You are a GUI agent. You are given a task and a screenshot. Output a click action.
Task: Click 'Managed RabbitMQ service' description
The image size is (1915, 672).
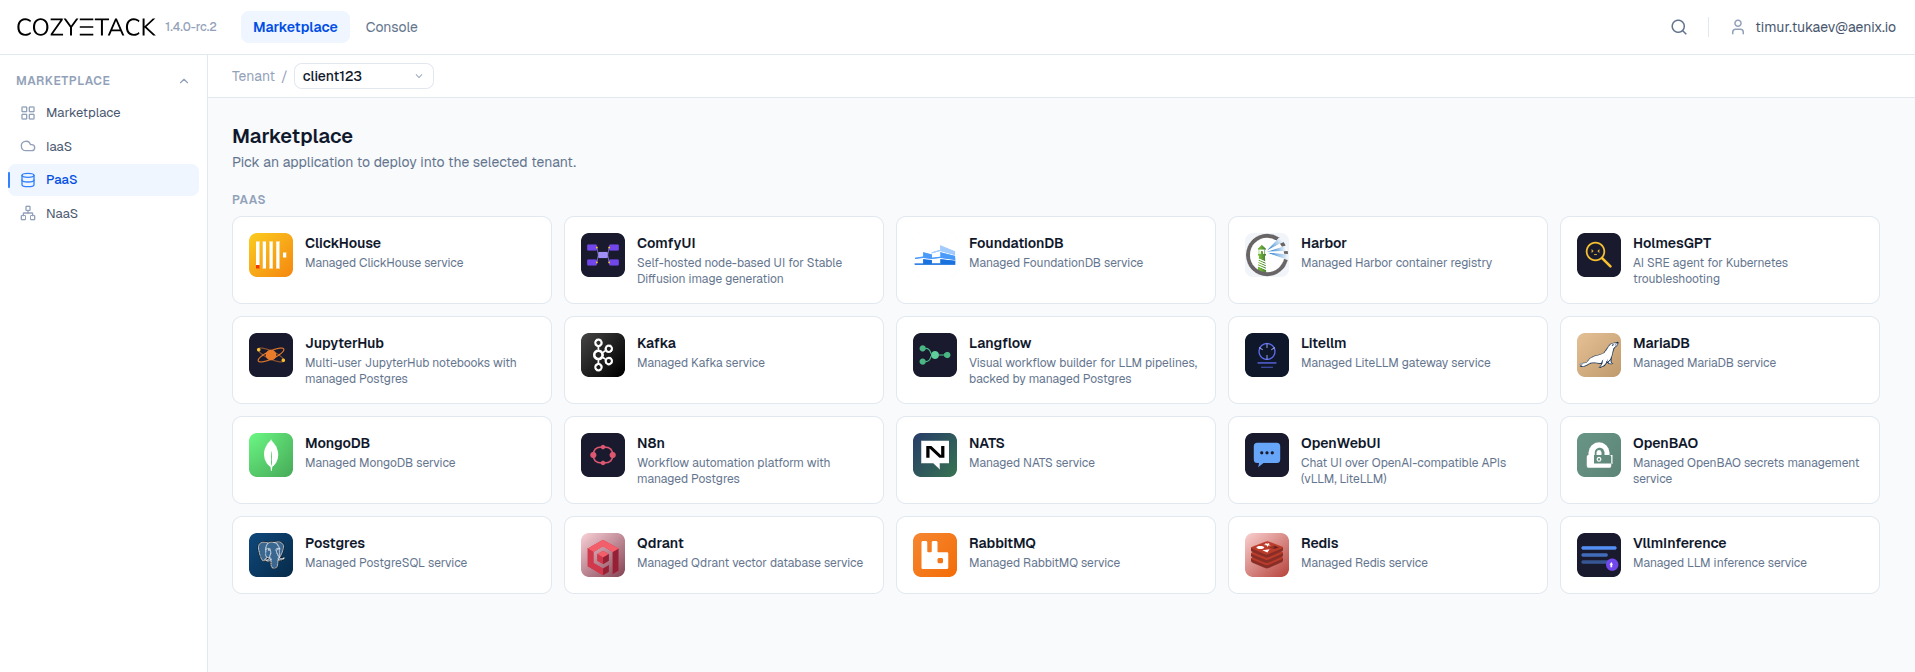1044,563
